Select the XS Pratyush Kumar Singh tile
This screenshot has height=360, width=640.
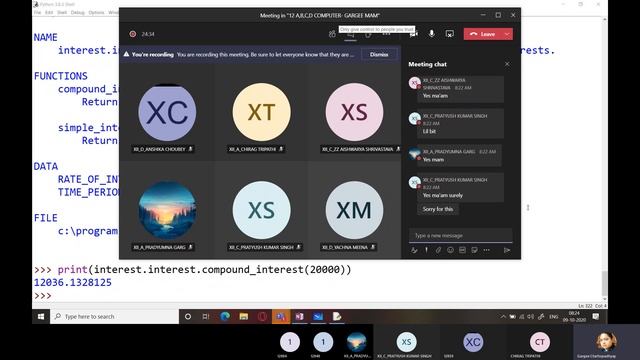261,210
